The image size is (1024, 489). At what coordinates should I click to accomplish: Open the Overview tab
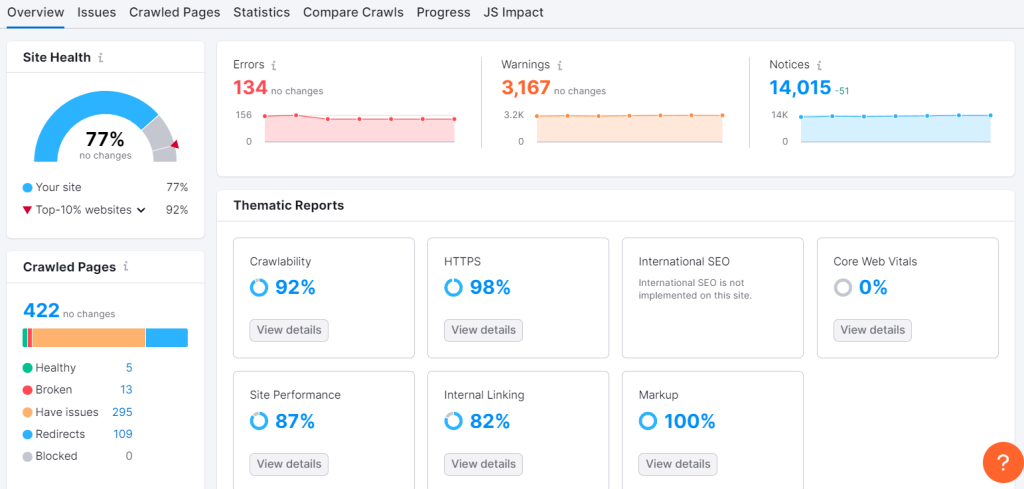click(35, 12)
